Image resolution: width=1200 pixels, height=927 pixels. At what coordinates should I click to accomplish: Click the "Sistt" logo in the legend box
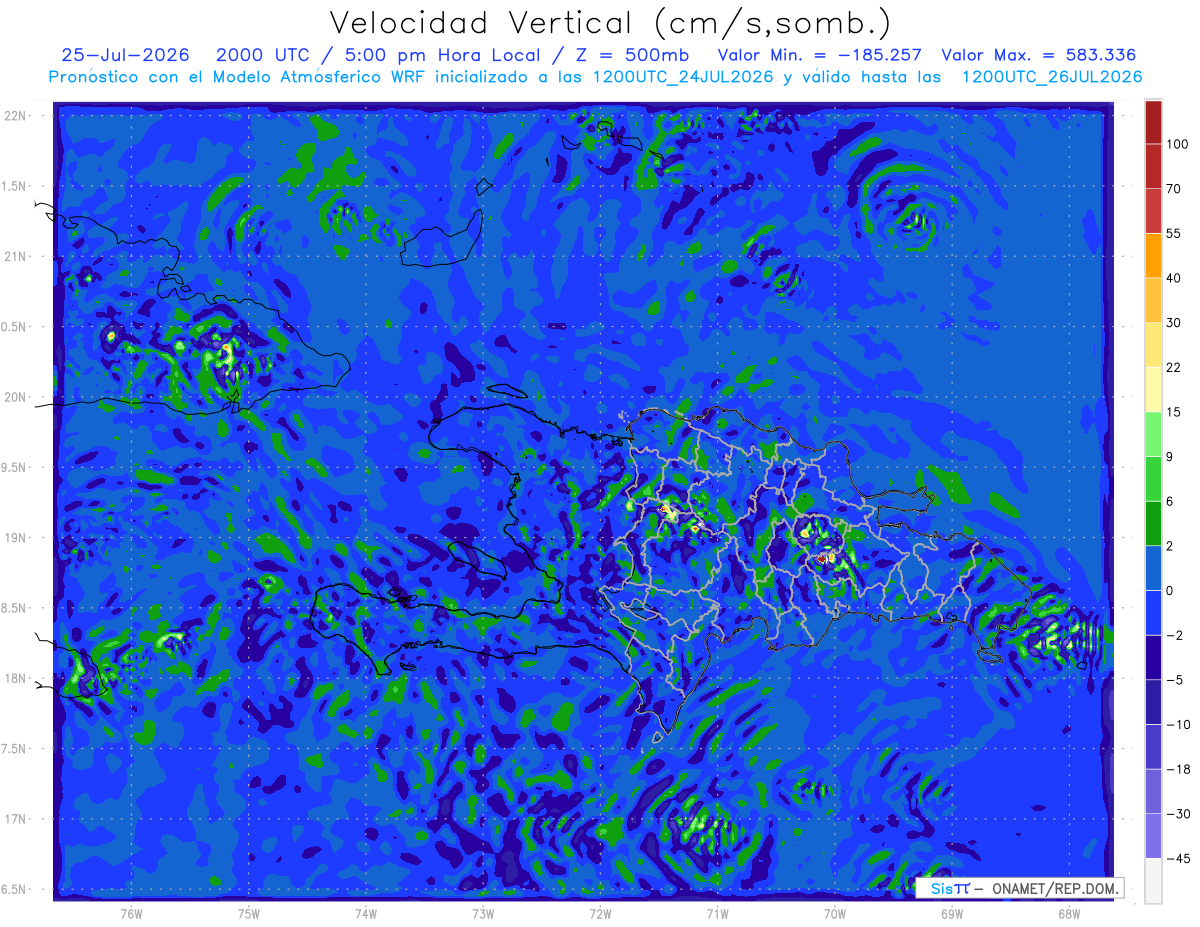coord(949,888)
